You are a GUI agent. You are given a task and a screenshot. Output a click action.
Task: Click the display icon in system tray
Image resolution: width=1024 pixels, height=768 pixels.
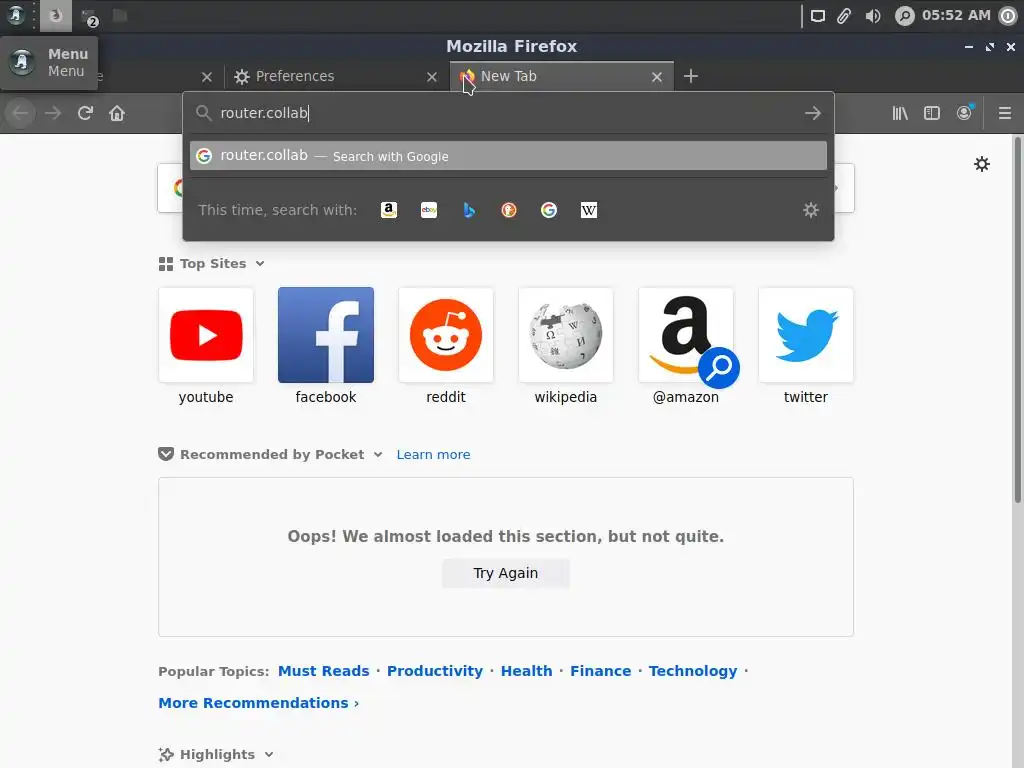pos(818,16)
